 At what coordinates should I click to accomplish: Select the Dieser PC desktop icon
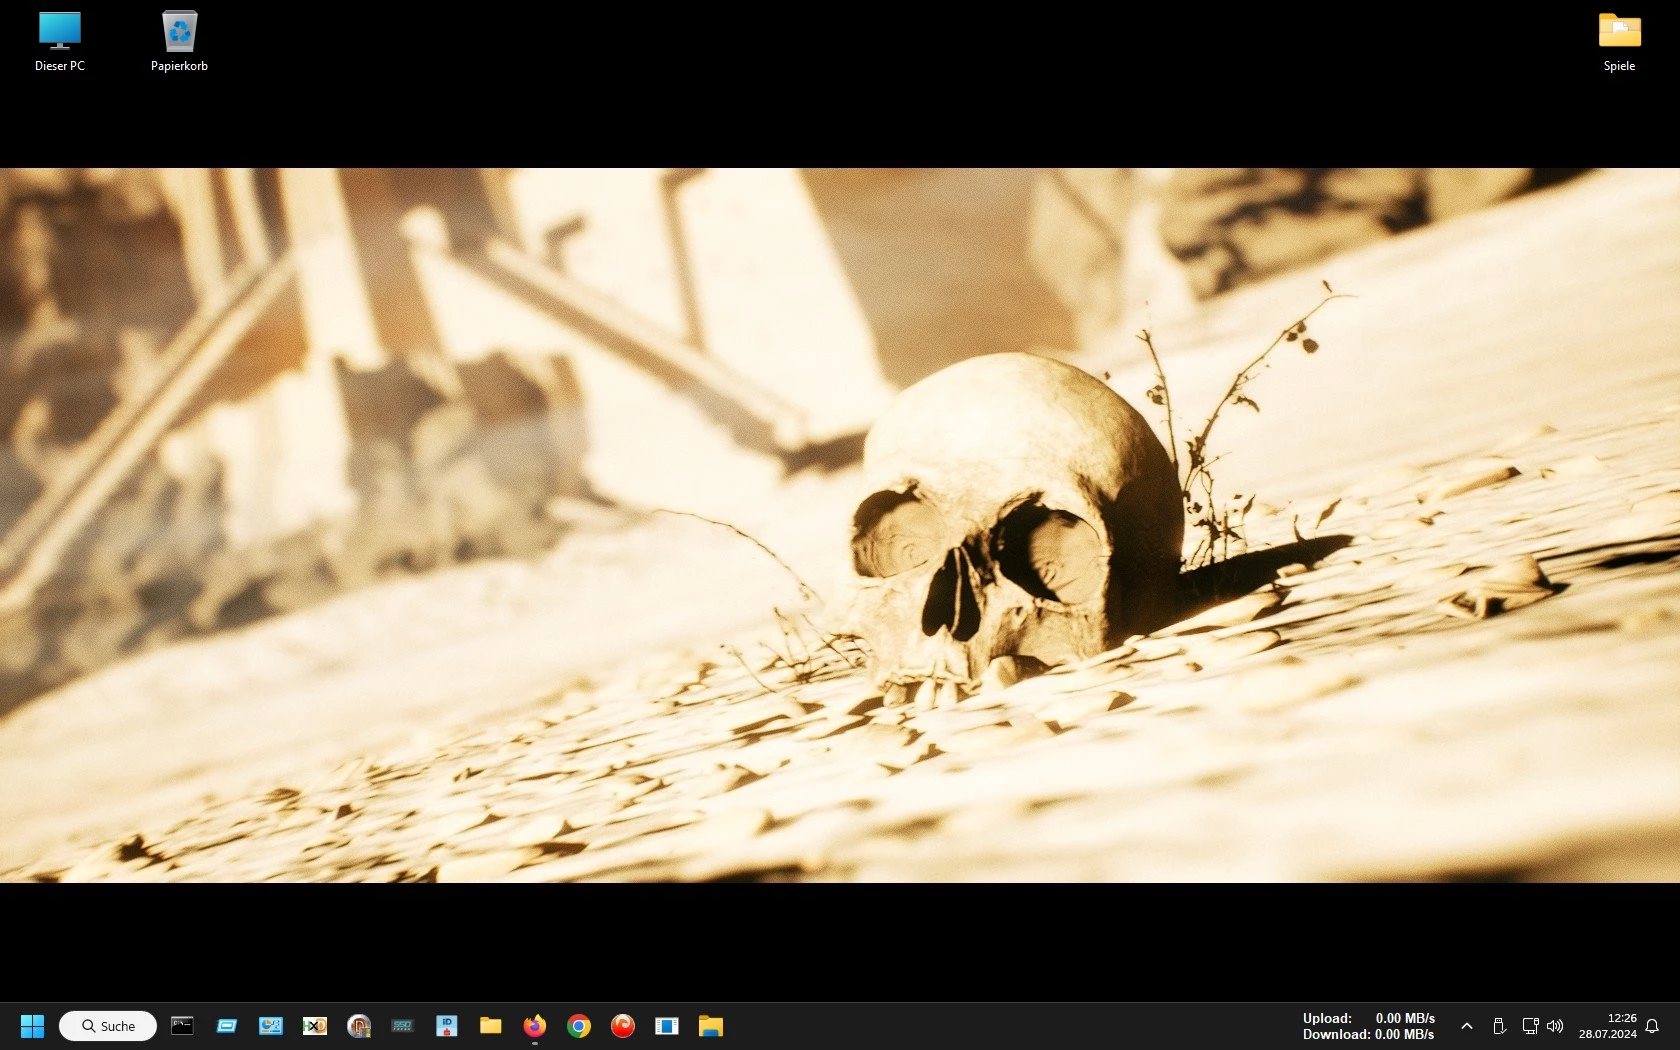(60, 42)
